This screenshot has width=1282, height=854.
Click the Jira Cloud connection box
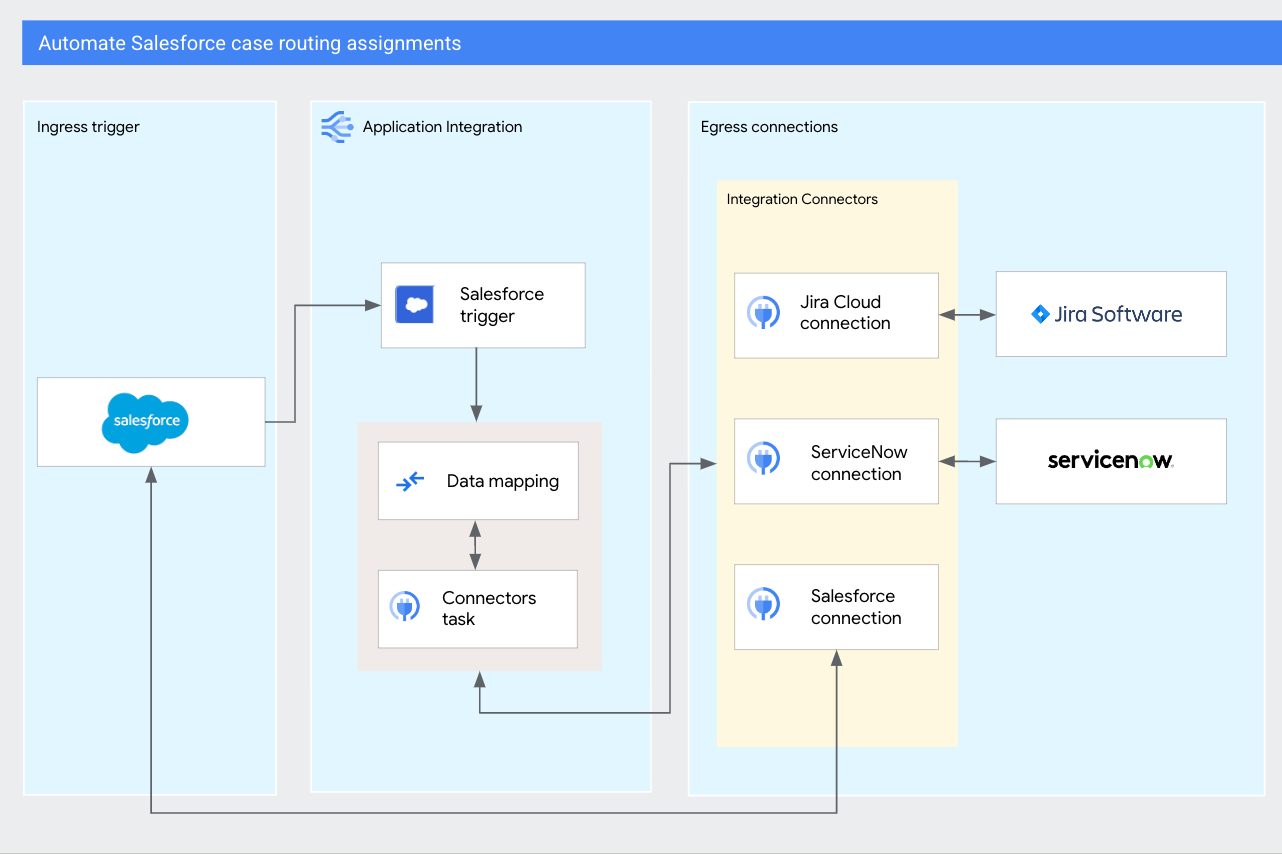(836, 313)
